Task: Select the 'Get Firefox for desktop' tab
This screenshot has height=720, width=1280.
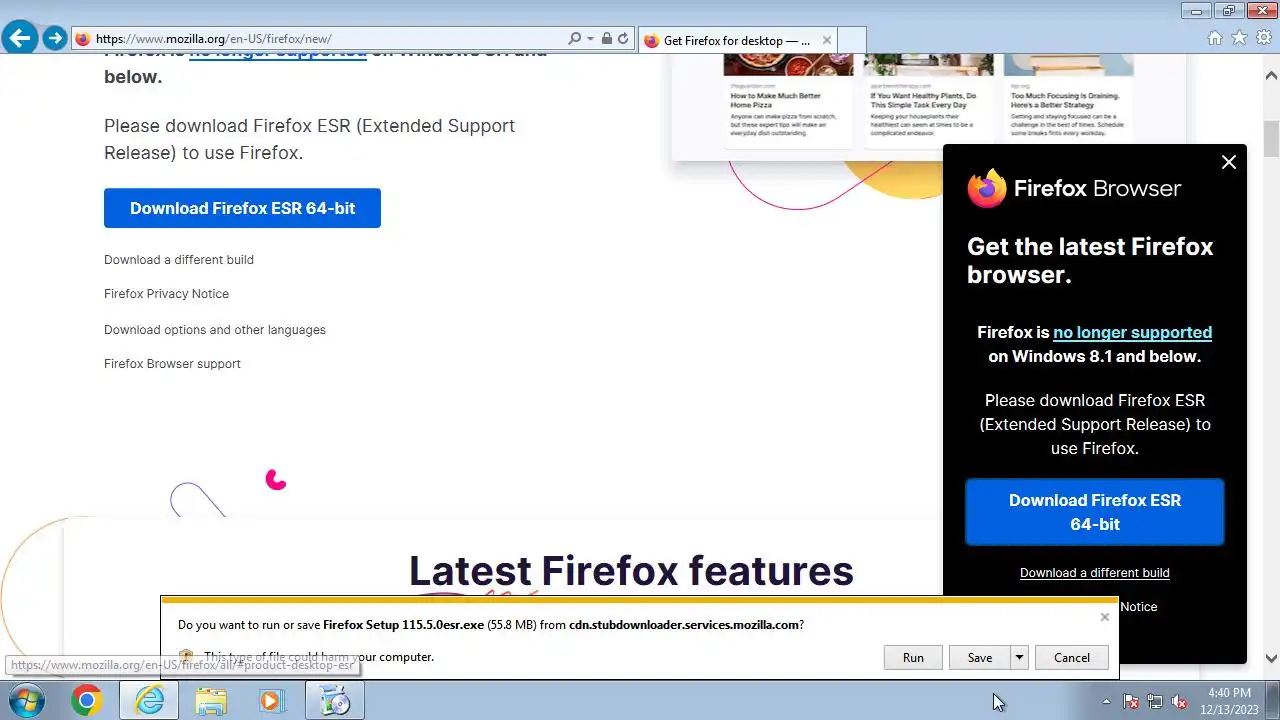Action: (x=737, y=40)
